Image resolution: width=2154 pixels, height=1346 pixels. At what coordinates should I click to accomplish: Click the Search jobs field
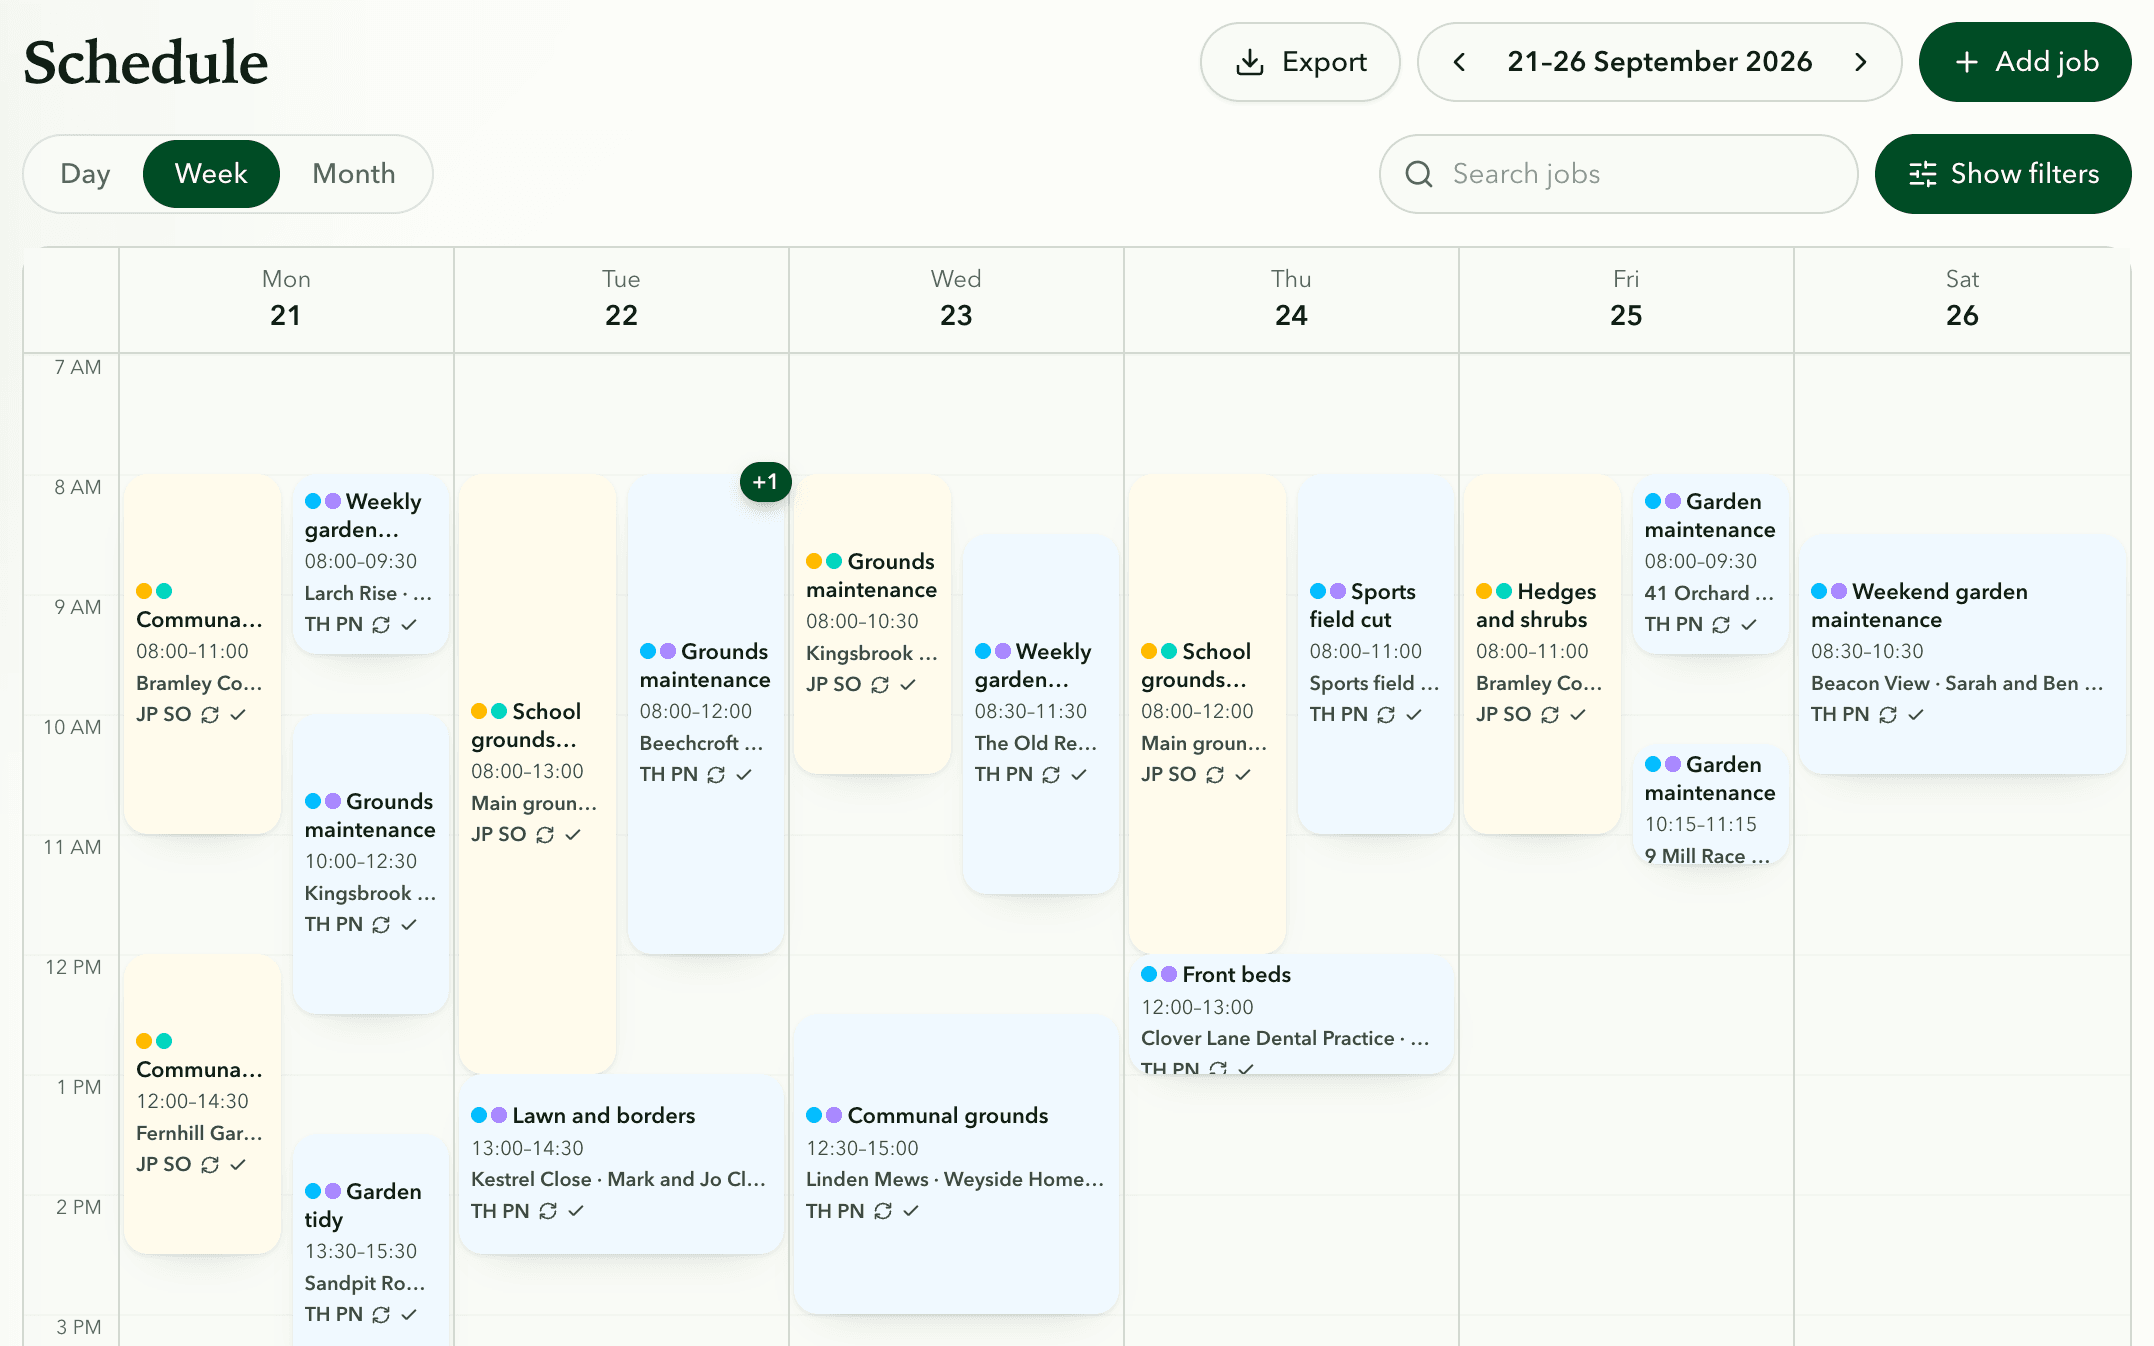pyautogui.click(x=1619, y=174)
